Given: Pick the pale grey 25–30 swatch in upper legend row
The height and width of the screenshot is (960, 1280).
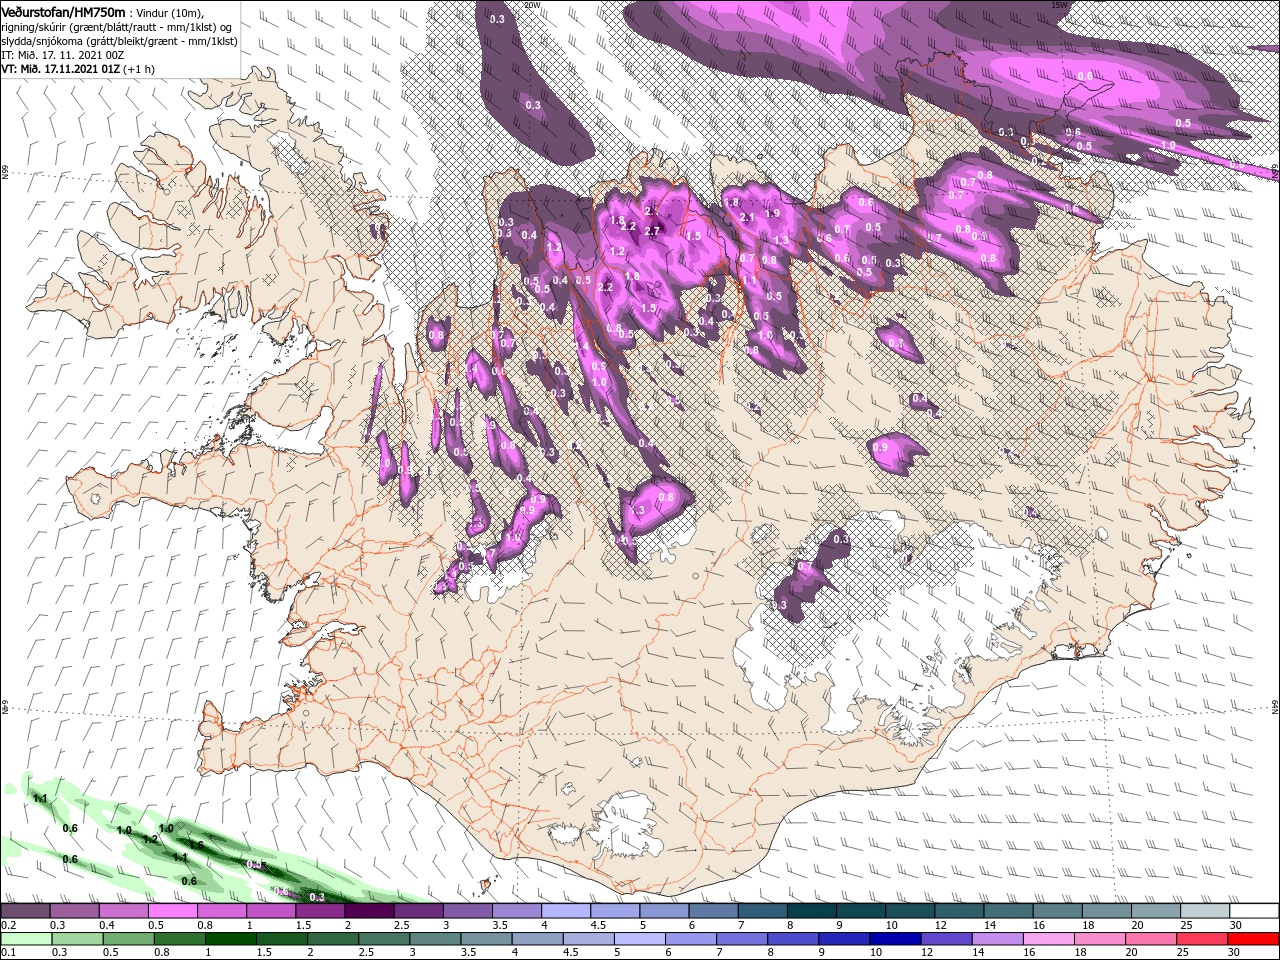Looking at the screenshot, I should (x=1206, y=911).
